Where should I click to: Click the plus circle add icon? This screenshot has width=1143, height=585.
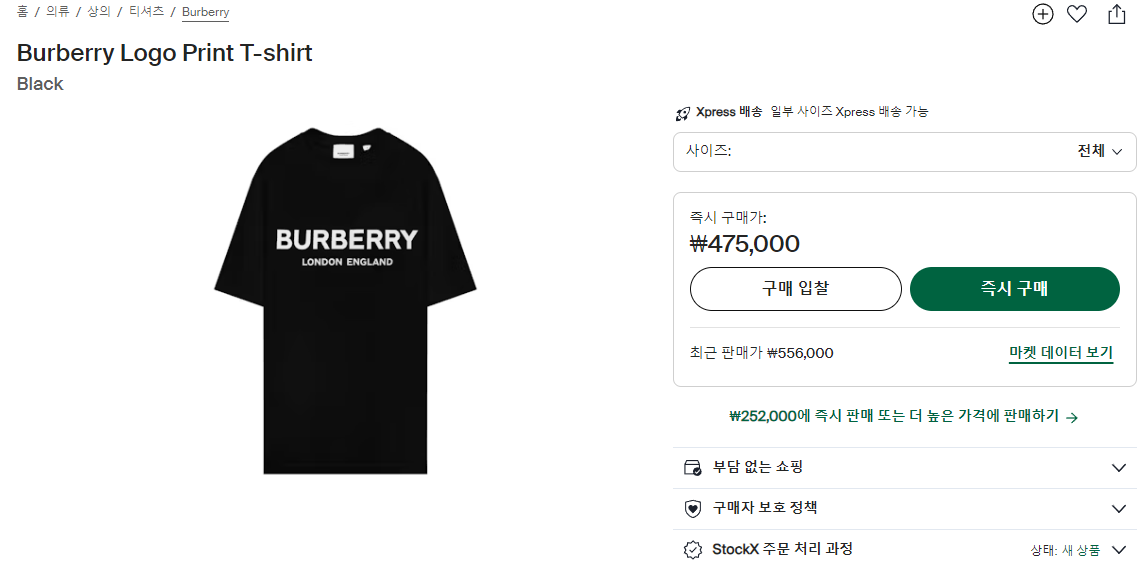1043,14
